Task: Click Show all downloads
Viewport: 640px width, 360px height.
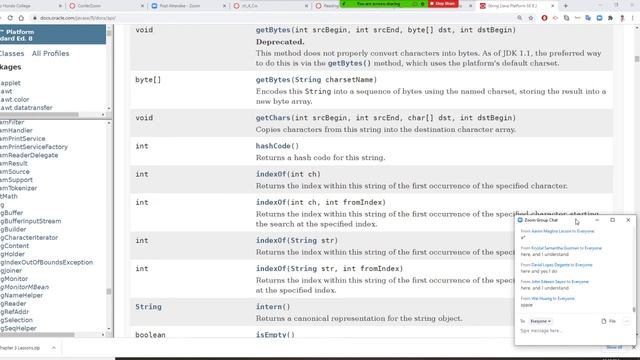Action: [614, 347]
